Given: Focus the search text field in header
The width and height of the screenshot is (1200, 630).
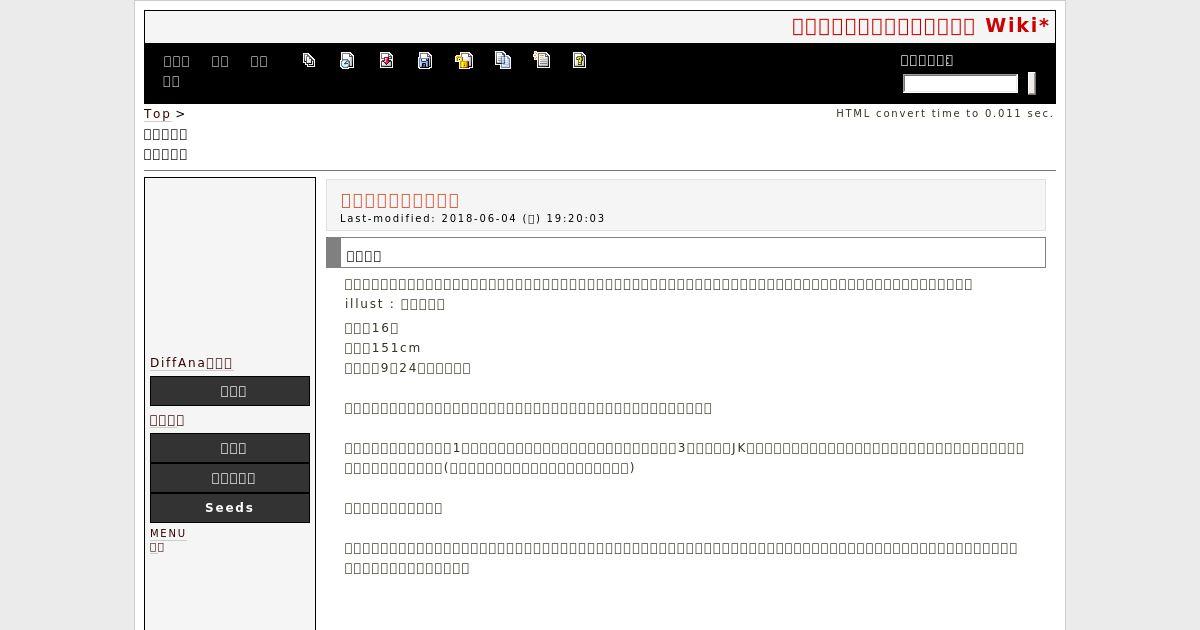Looking at the screenshot, I should pyautogui.click(x=960, y=83).
